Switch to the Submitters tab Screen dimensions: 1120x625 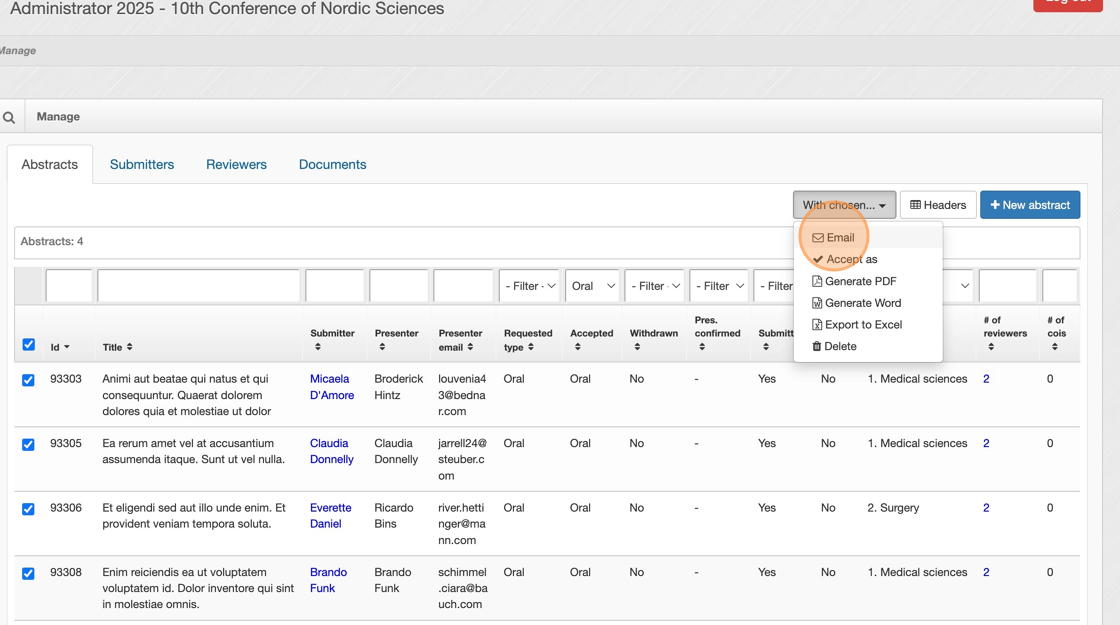[x=142, y=165]
